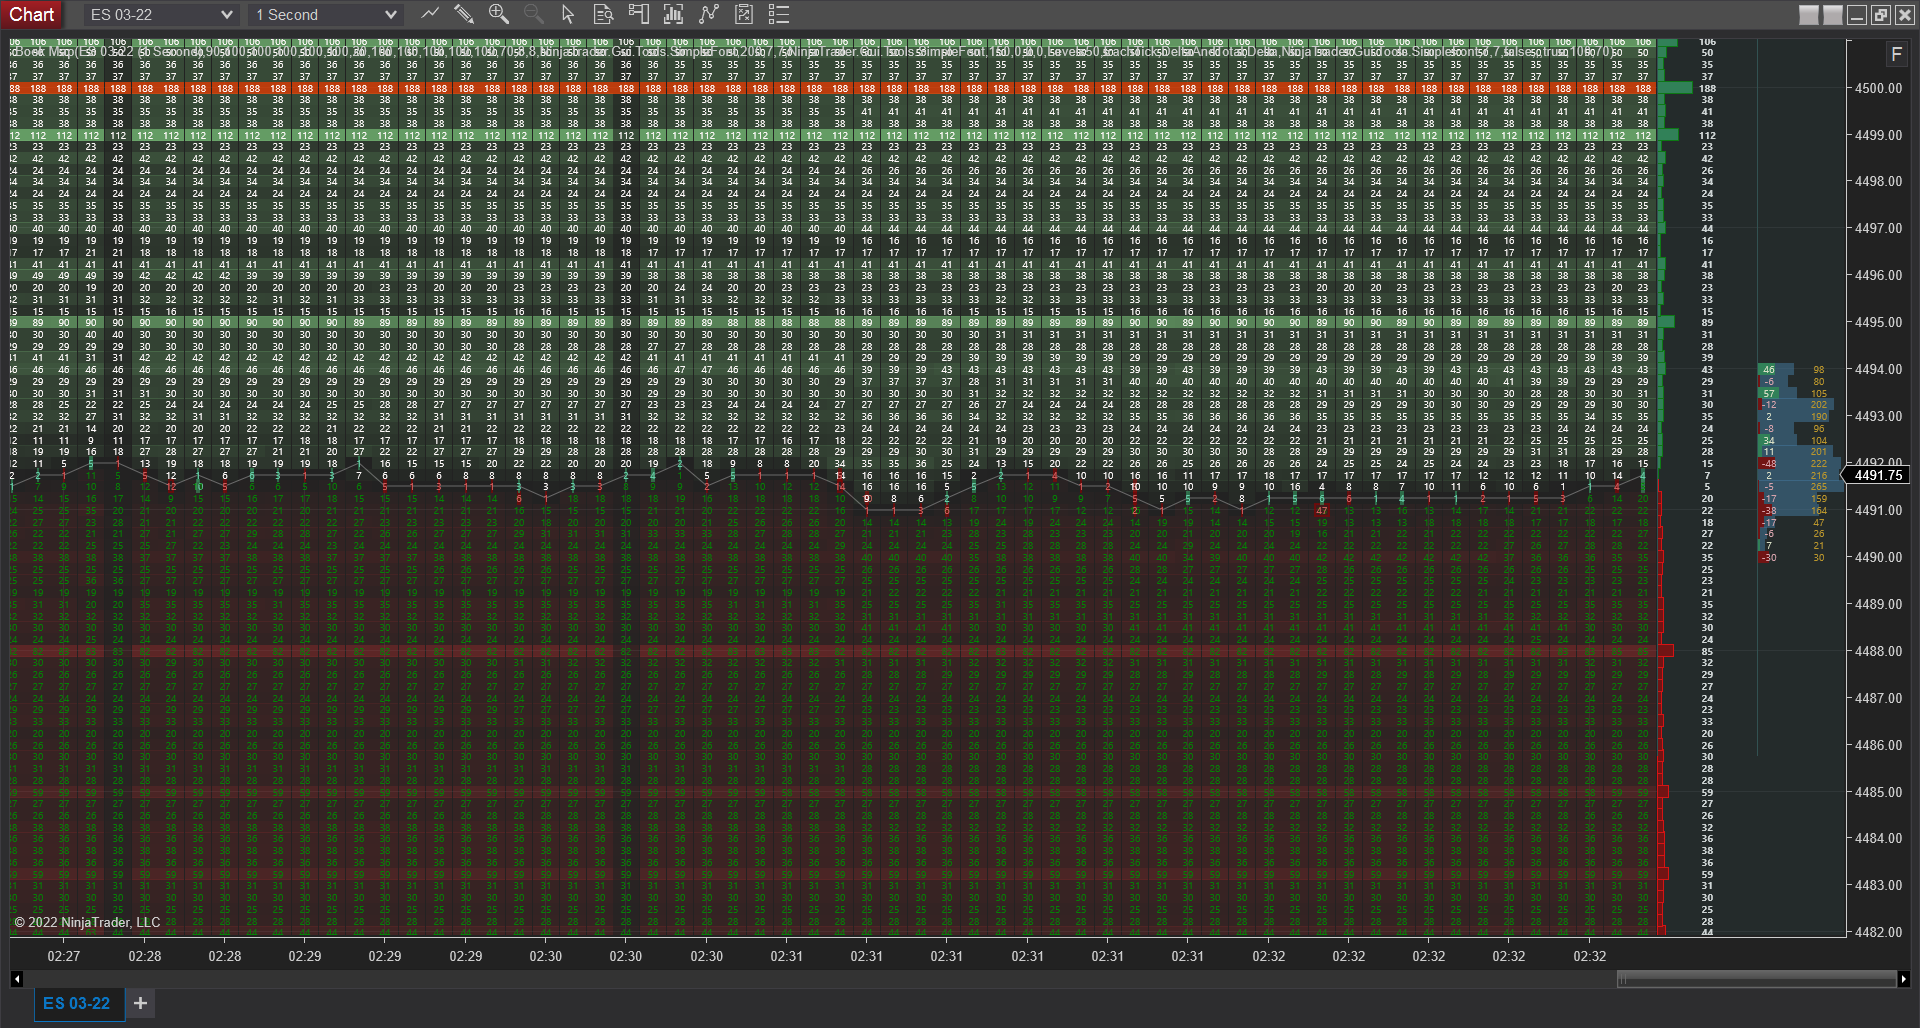This screenshot has width=1920, height=1028.
Task: Open the Strategies icon
Action: (744, 14)
